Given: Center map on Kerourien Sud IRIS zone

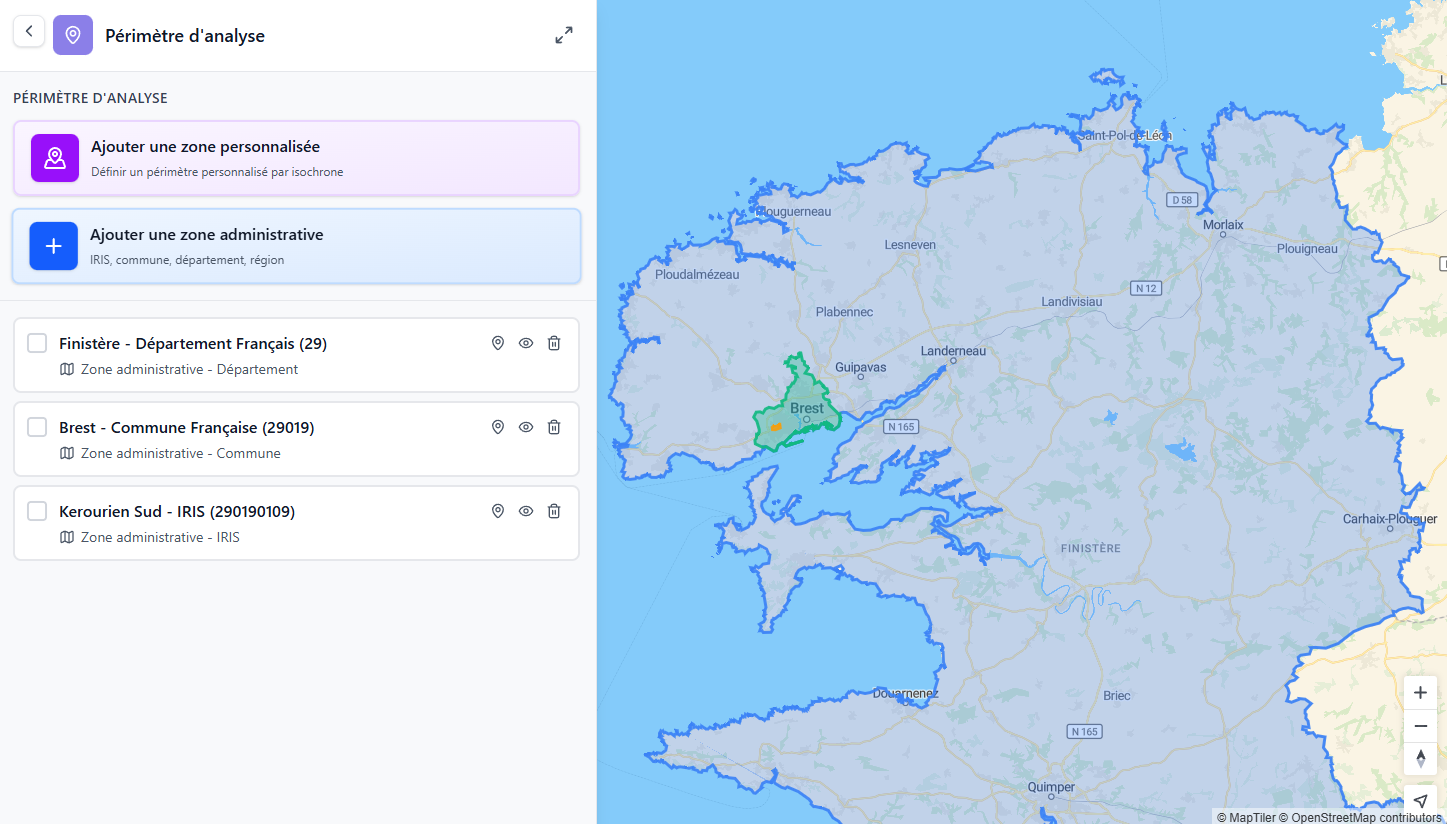Looking at the screenshot, I should point(497,510).
